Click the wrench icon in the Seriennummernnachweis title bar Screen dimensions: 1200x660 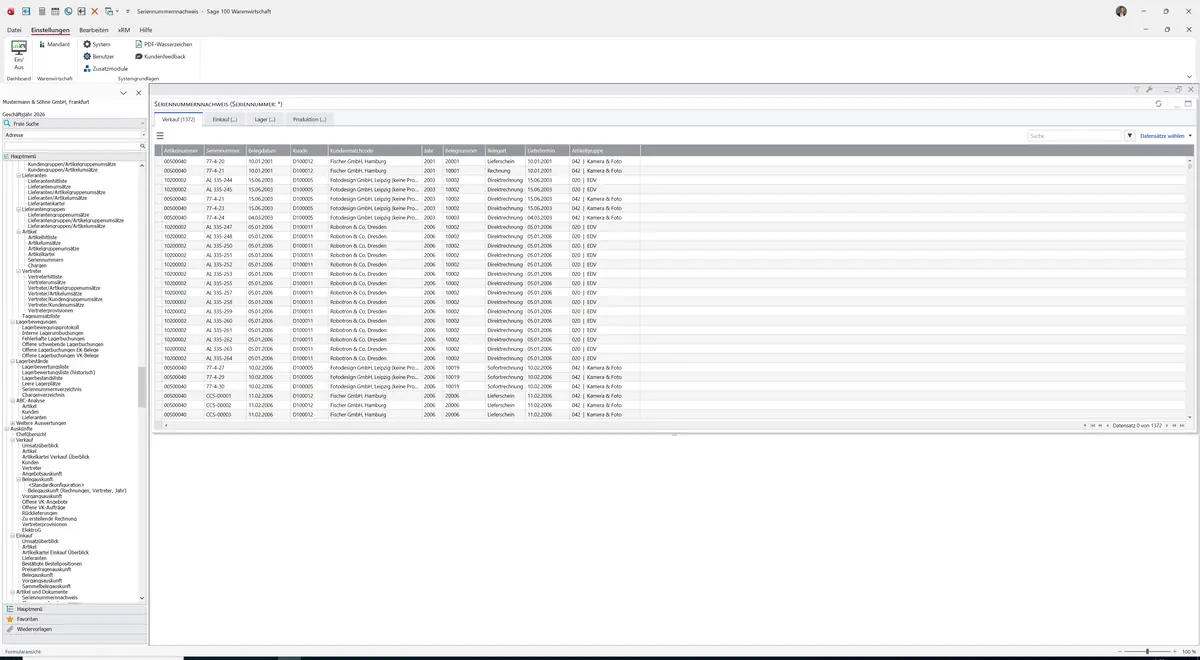click(1149, 90)
